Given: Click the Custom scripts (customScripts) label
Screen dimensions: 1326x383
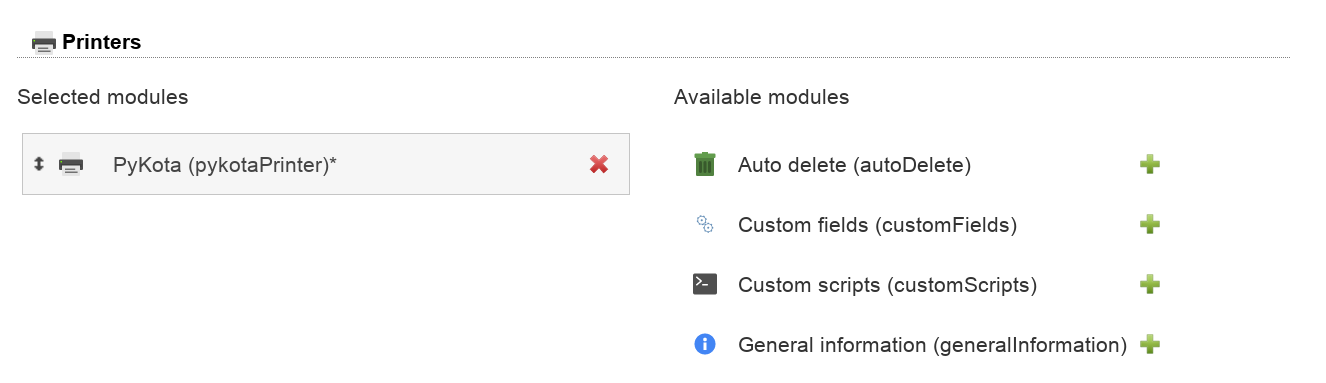Looking at the screenshot, I should [x=887, y=285].
